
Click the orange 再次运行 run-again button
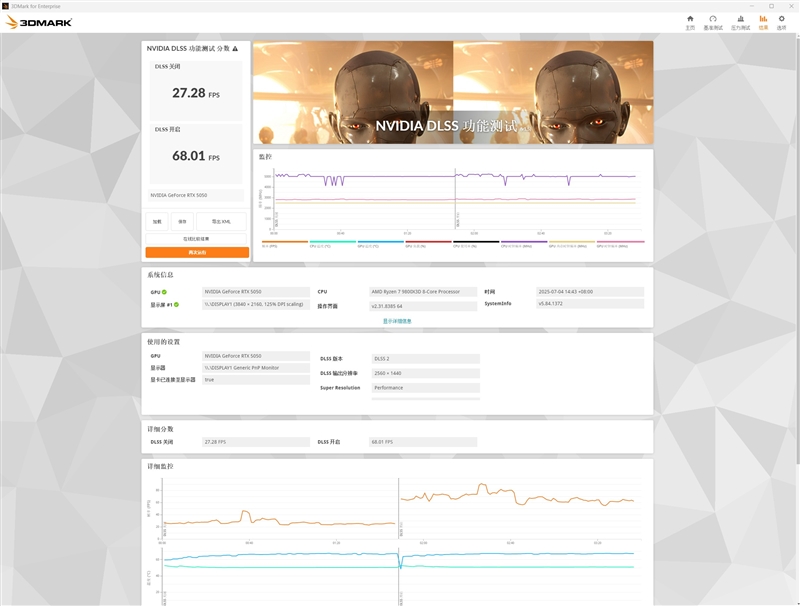(x=197, y=252)
